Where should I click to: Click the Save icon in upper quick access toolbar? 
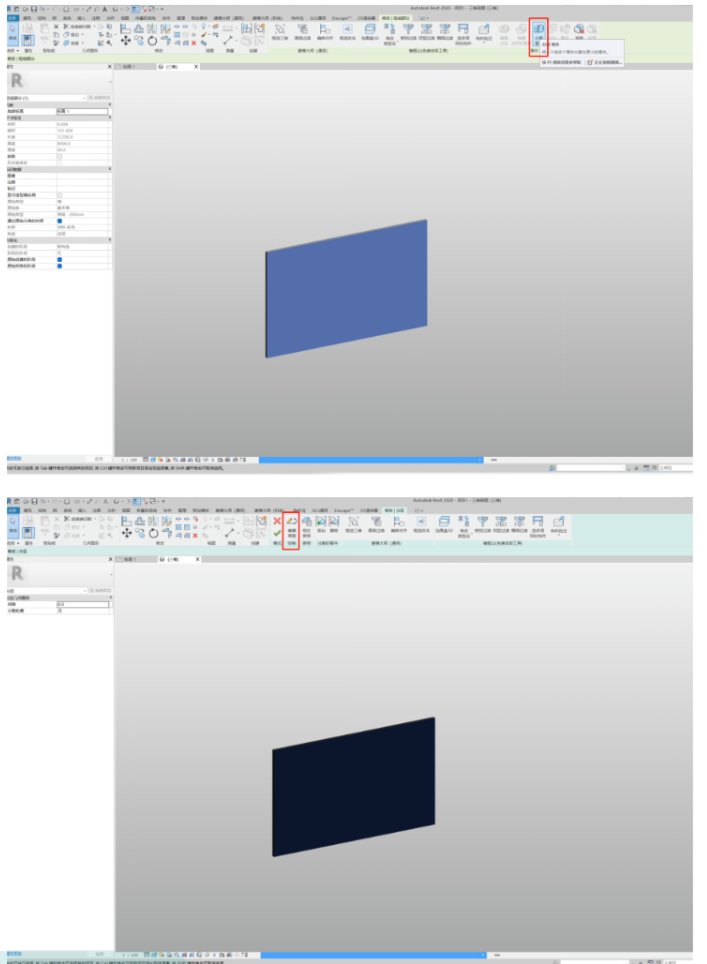pyautogui.click(x=33, y=9)
